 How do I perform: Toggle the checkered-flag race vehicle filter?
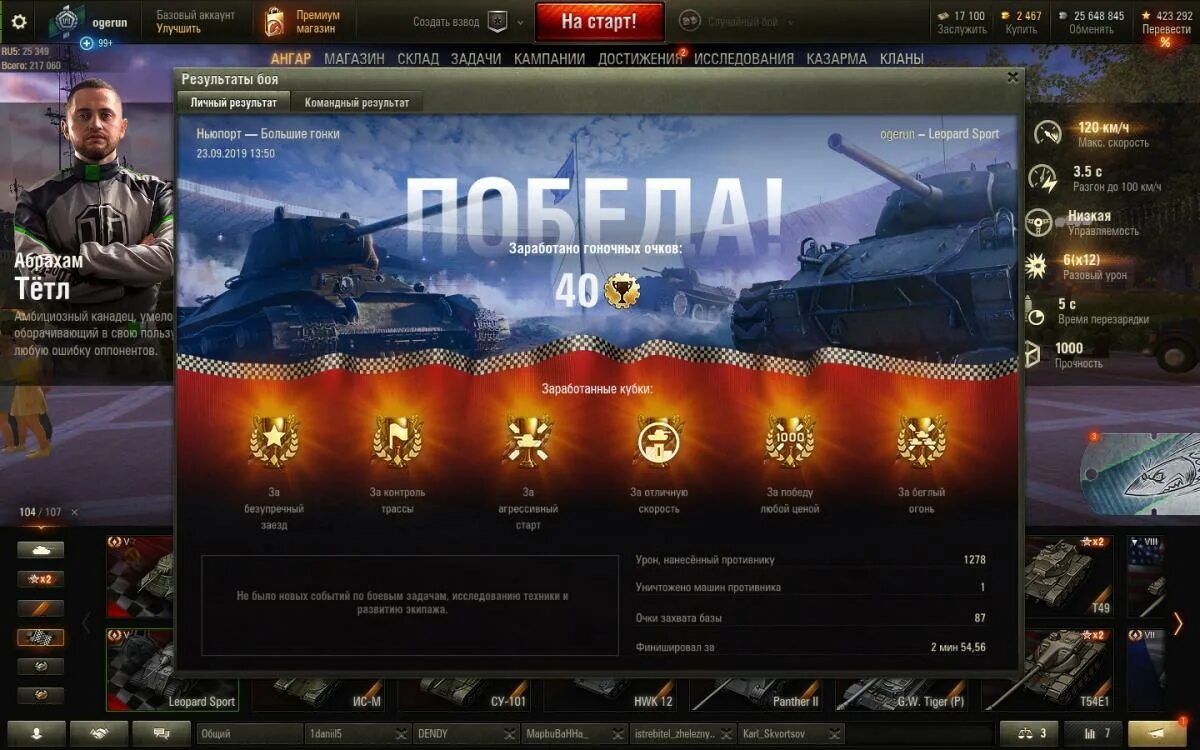click(x=41, y=638)
